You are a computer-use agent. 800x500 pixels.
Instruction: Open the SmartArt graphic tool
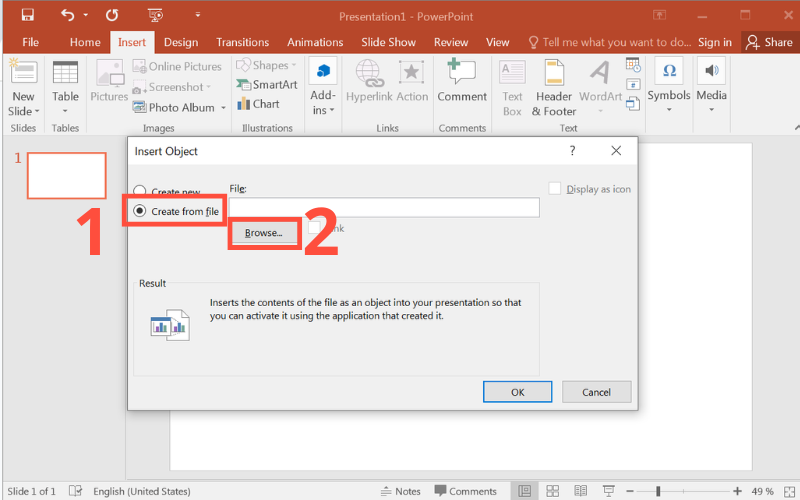tap(265, 85)
